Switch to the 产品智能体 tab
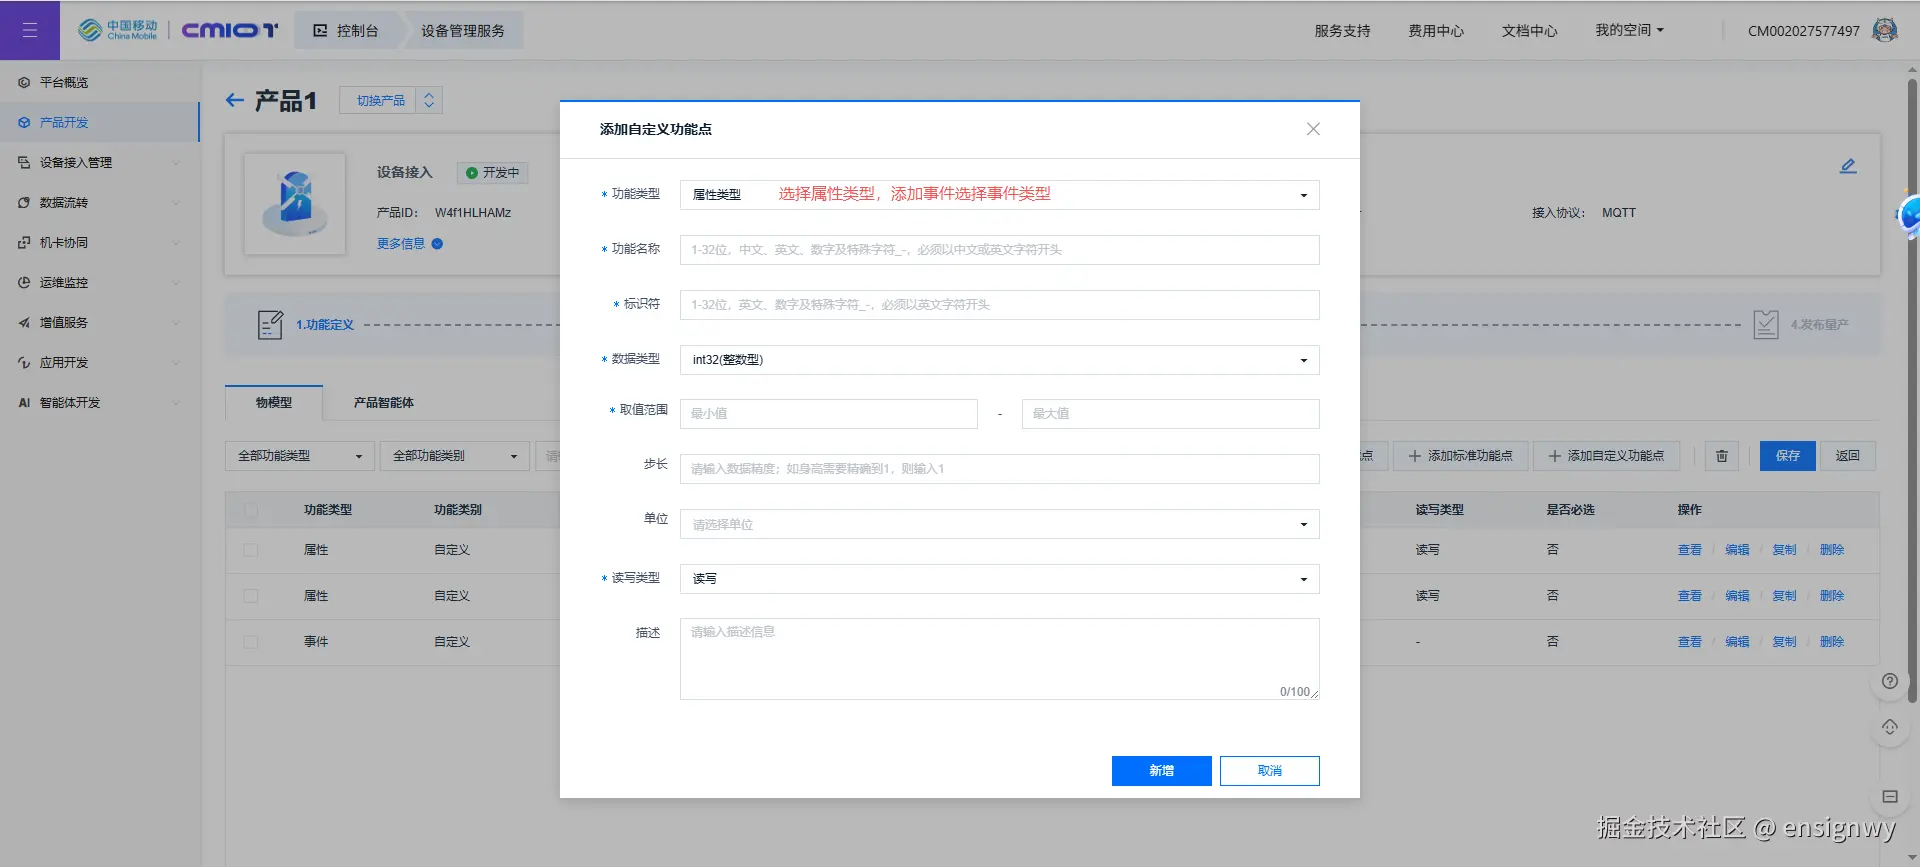The image size is (1920, 867). click(384, 403)
